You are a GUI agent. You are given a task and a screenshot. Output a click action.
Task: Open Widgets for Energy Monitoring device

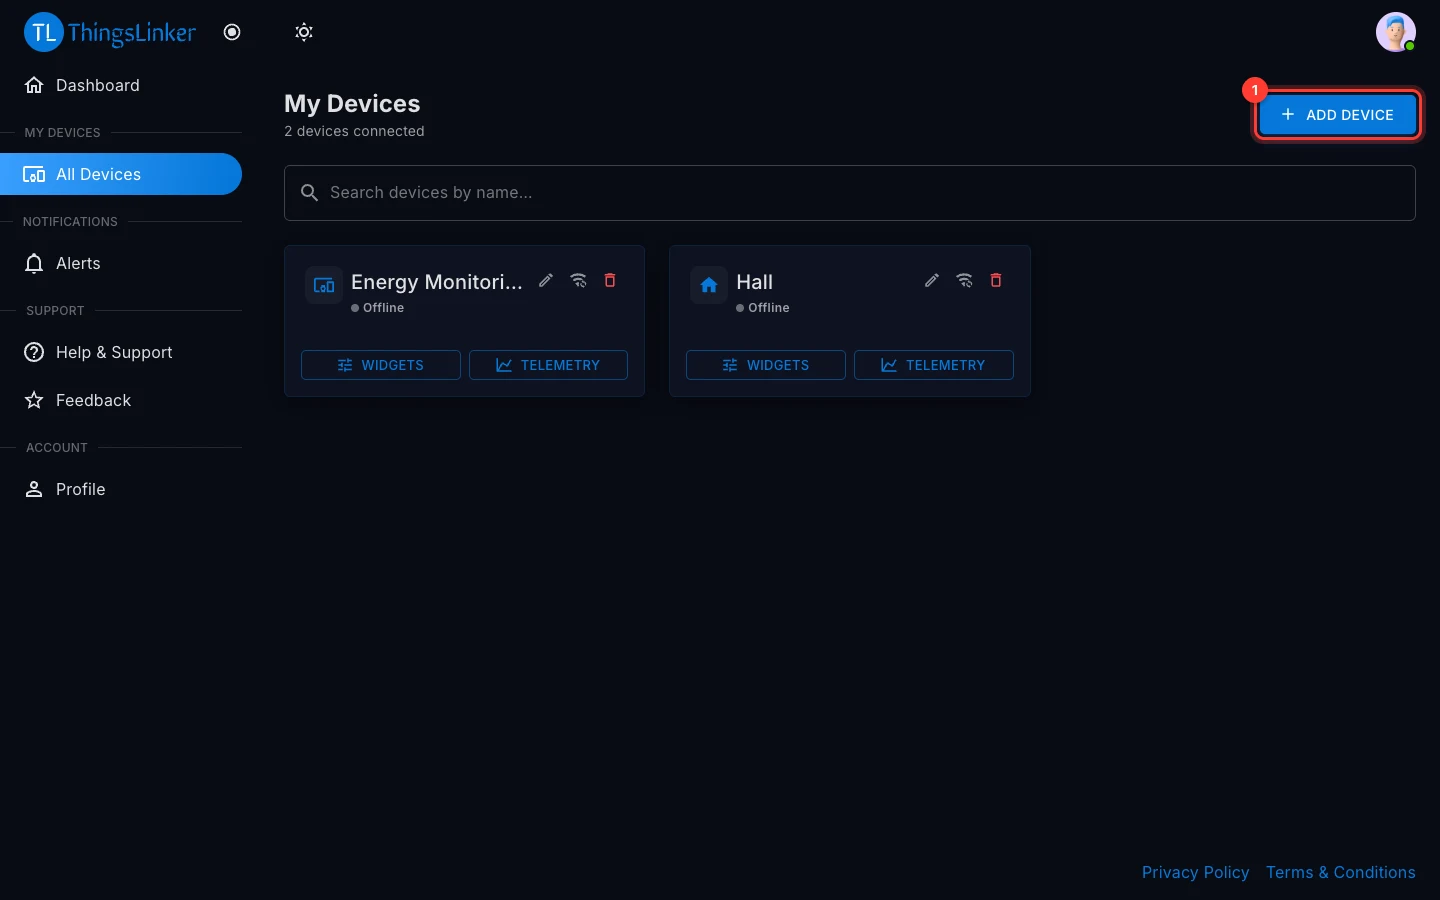point(381,365)
